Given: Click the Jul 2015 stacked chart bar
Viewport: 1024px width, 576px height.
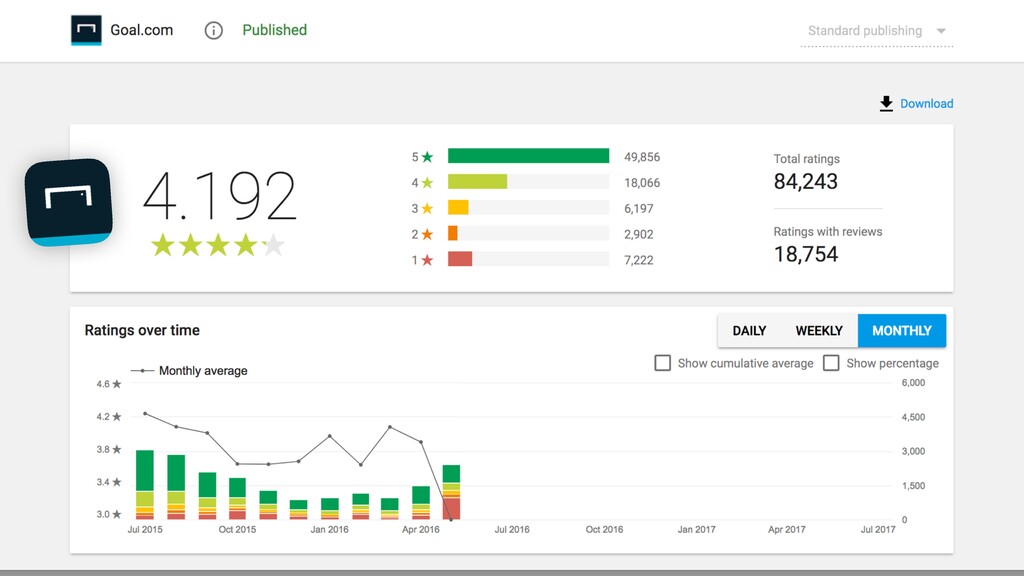Looking at the screenshot, I should pos(145,485).
